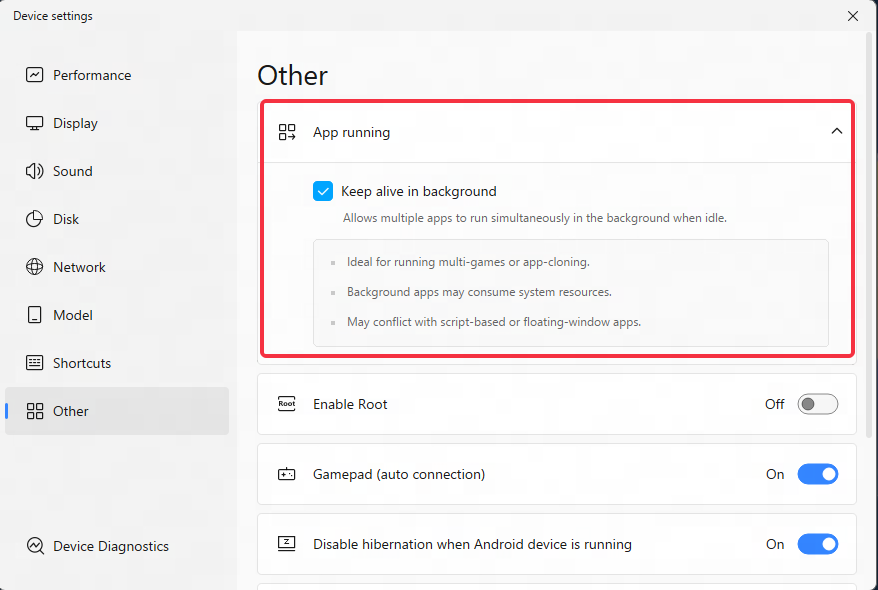Click the Sound speaker icon
Image resolution: width=878 pixels, height=590 pixels.
click(x=34, y=171)
